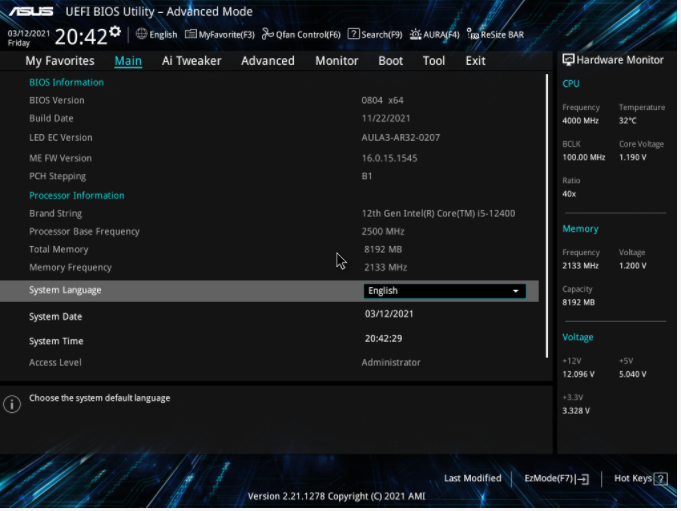681x511 pixels.
Task: Click the top bar clock 20:42
Action: (81, 37)
